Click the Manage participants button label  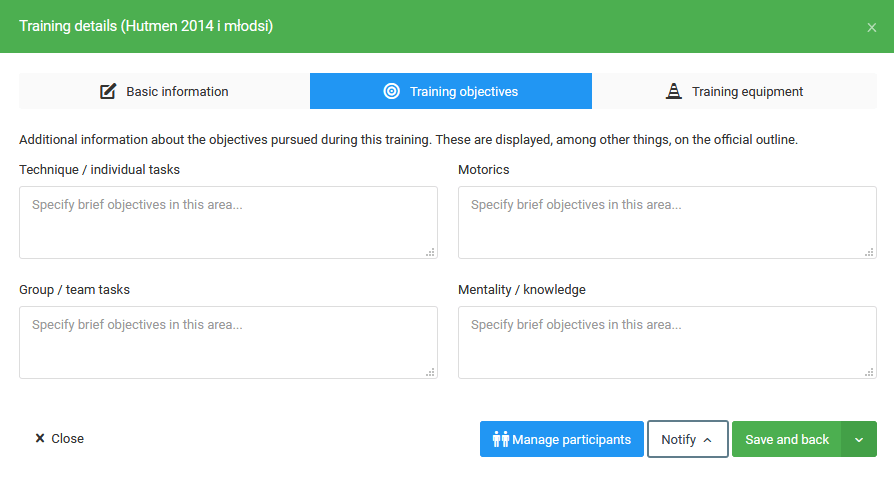tap(571, 439)
